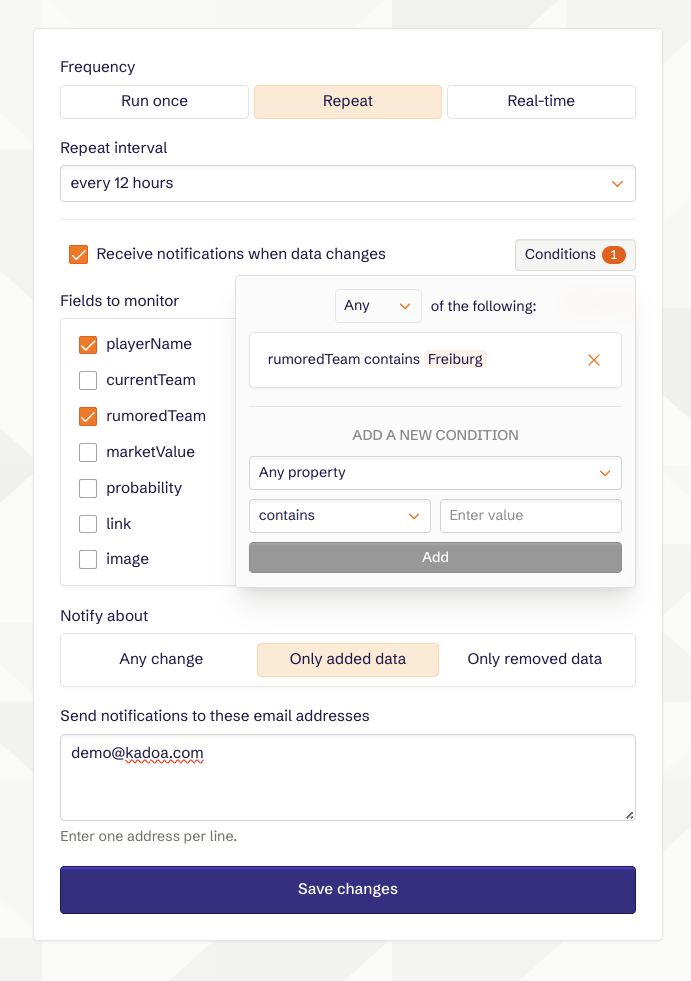Enable the currentTeam field checkbox
Screen dimensions: 691x981
[88, 381]
